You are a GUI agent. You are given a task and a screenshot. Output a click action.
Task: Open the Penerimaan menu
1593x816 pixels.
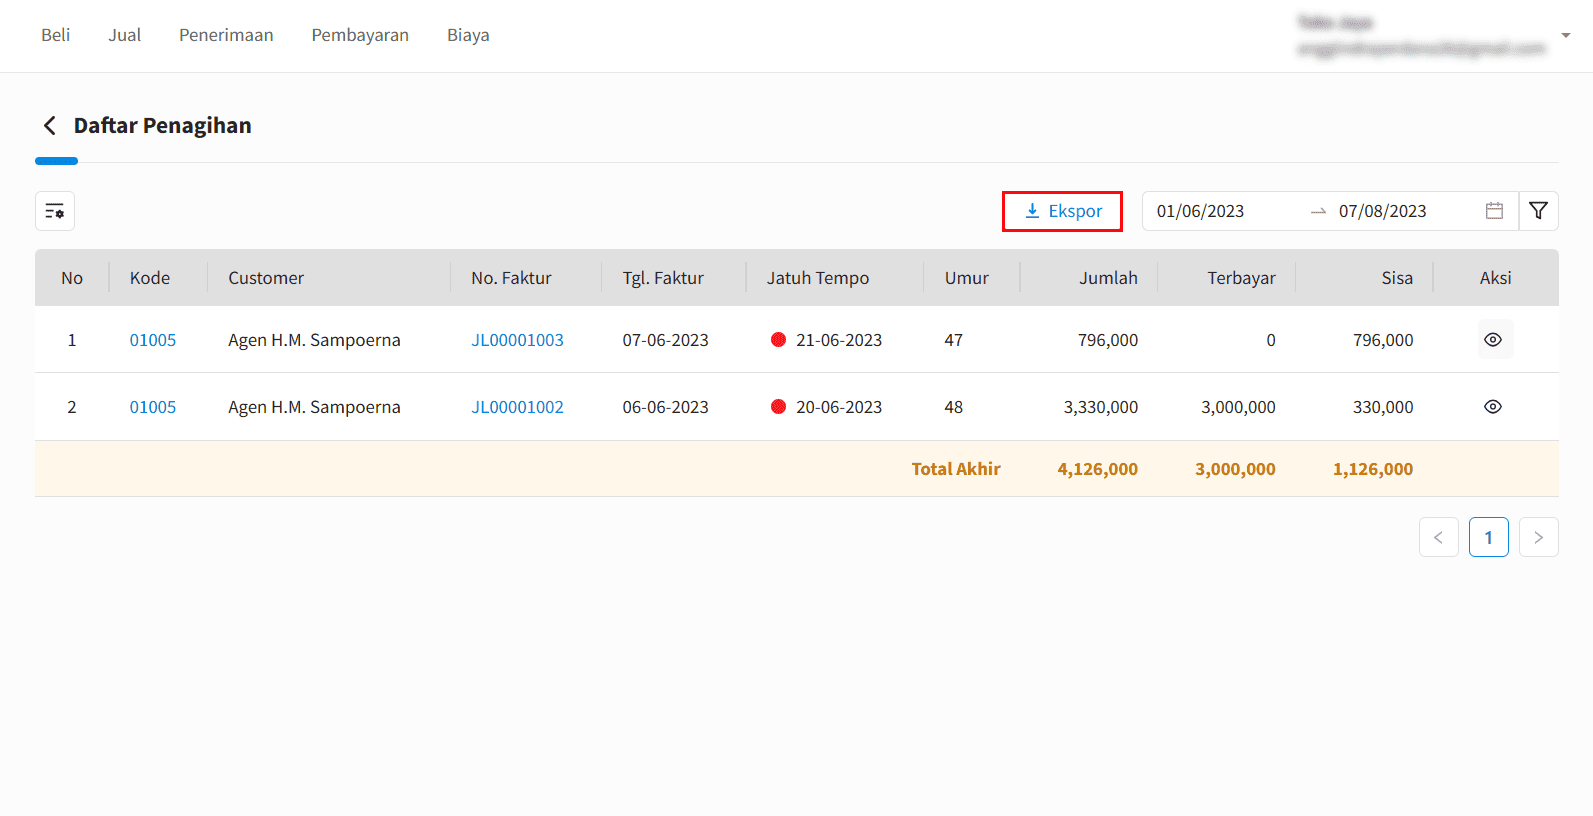[226, 35]
